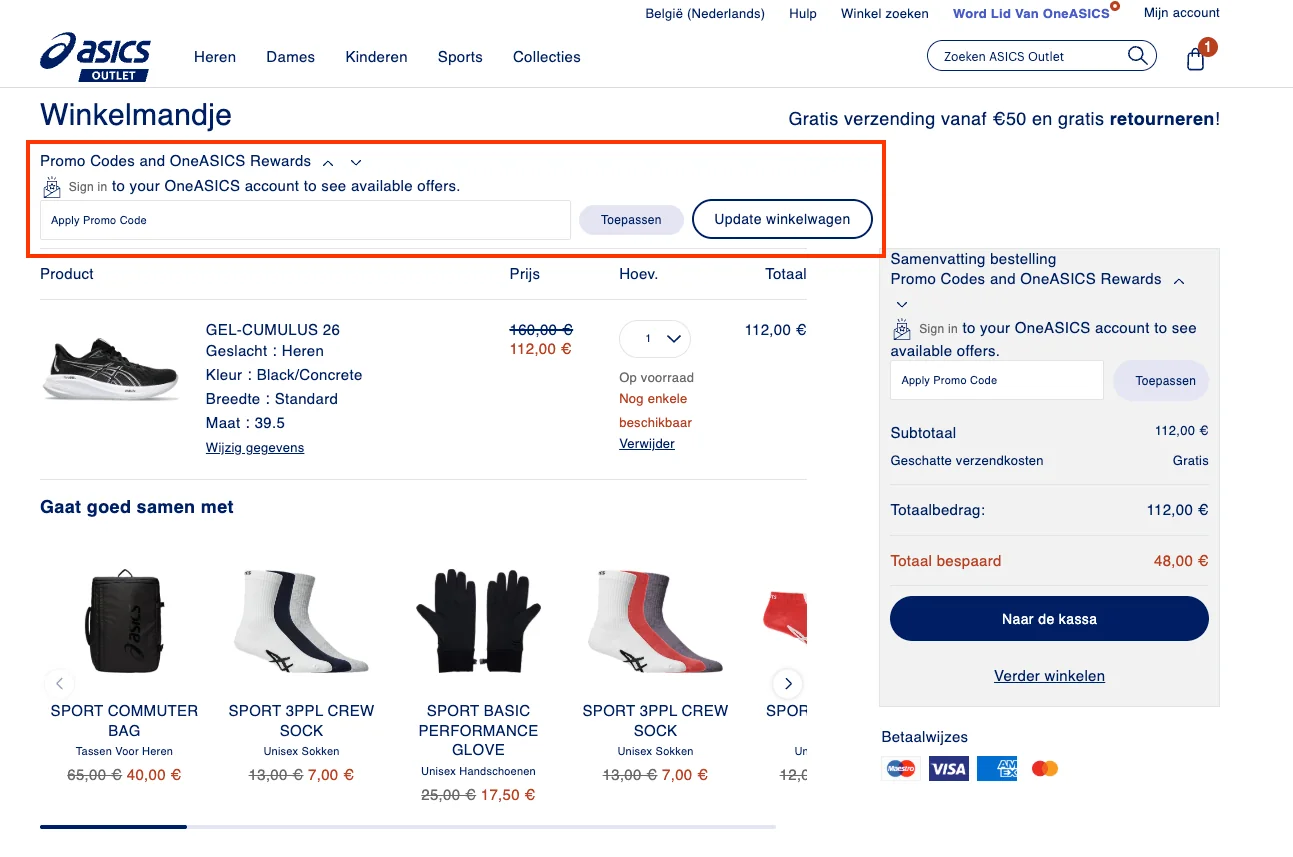Click the Mastercard payment icon
The height and width of the screenshot is (857, 1293).
[x=1044, y=767]
